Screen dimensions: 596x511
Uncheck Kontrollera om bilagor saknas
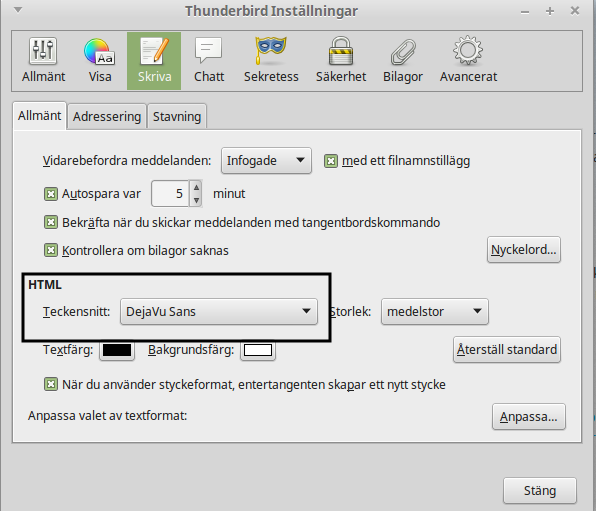(51, 251)
